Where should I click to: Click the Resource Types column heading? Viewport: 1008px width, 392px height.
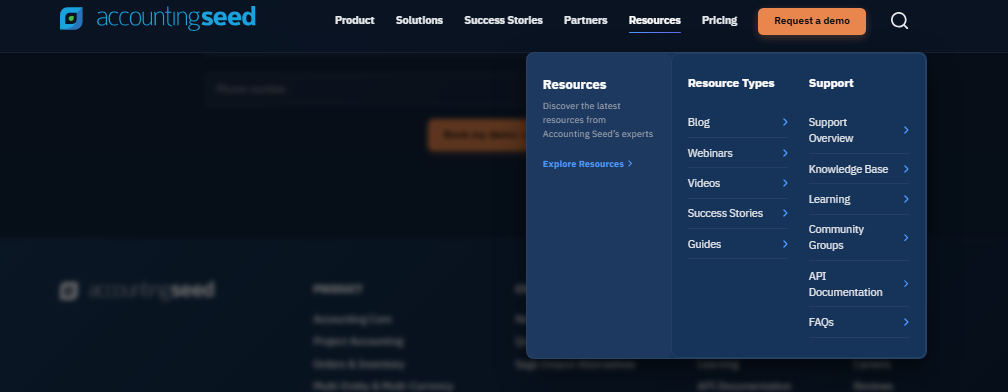(731, 83)
